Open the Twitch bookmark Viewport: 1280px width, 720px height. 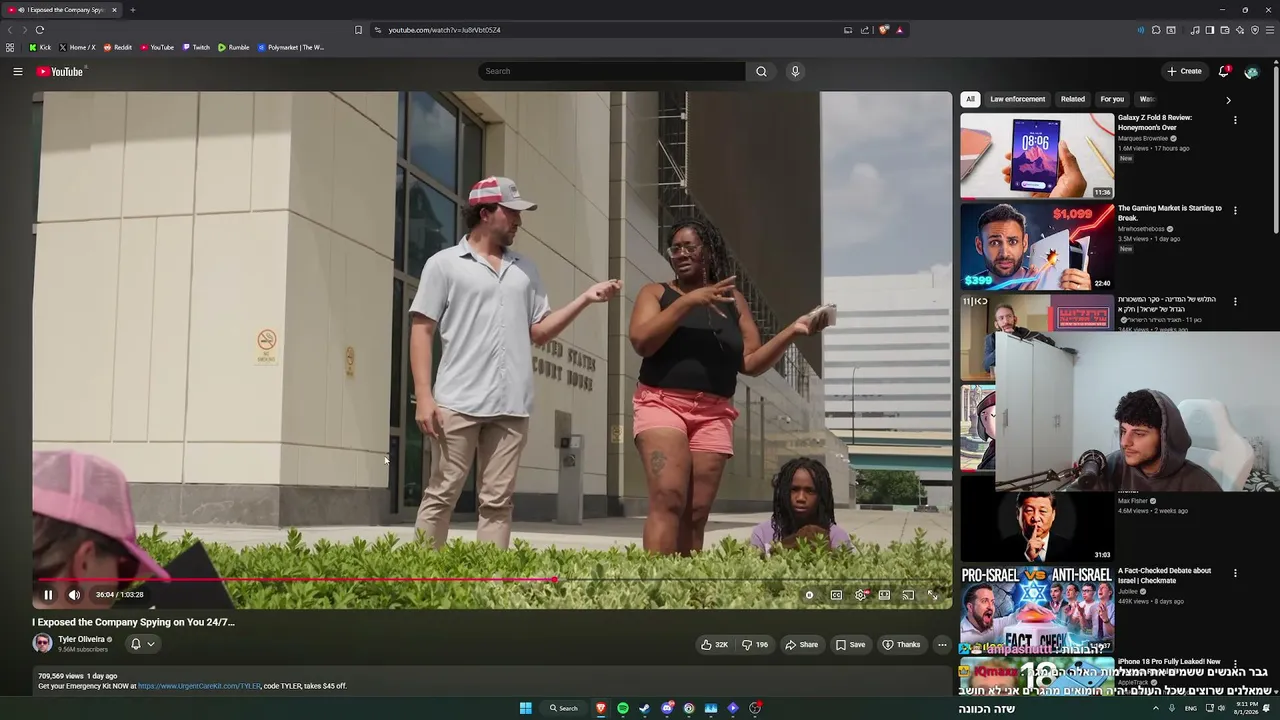coord(196,47)
